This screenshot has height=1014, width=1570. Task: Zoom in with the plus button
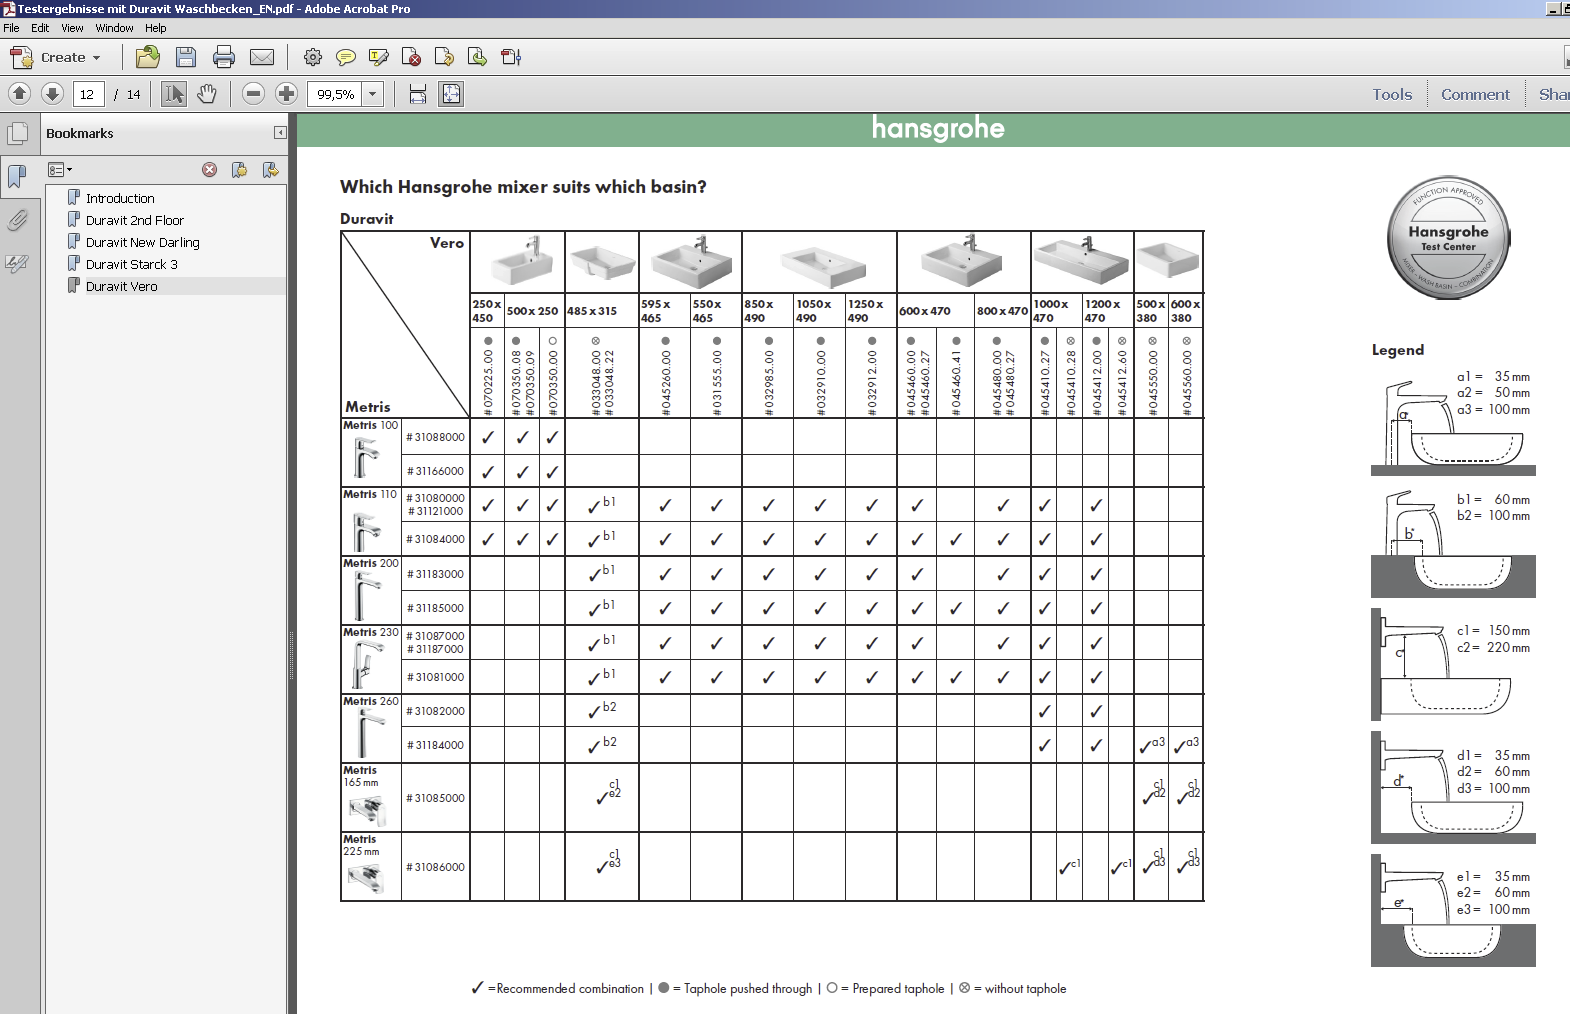(287, 94)
